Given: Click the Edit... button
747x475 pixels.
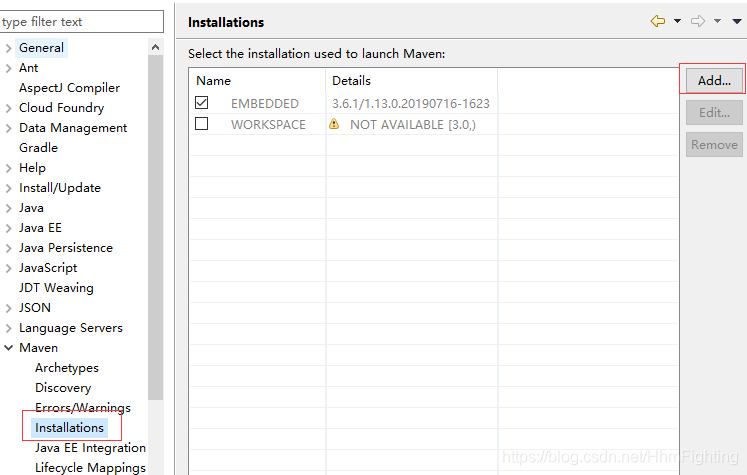Looking at the screenshot, I should coord(714,112).
